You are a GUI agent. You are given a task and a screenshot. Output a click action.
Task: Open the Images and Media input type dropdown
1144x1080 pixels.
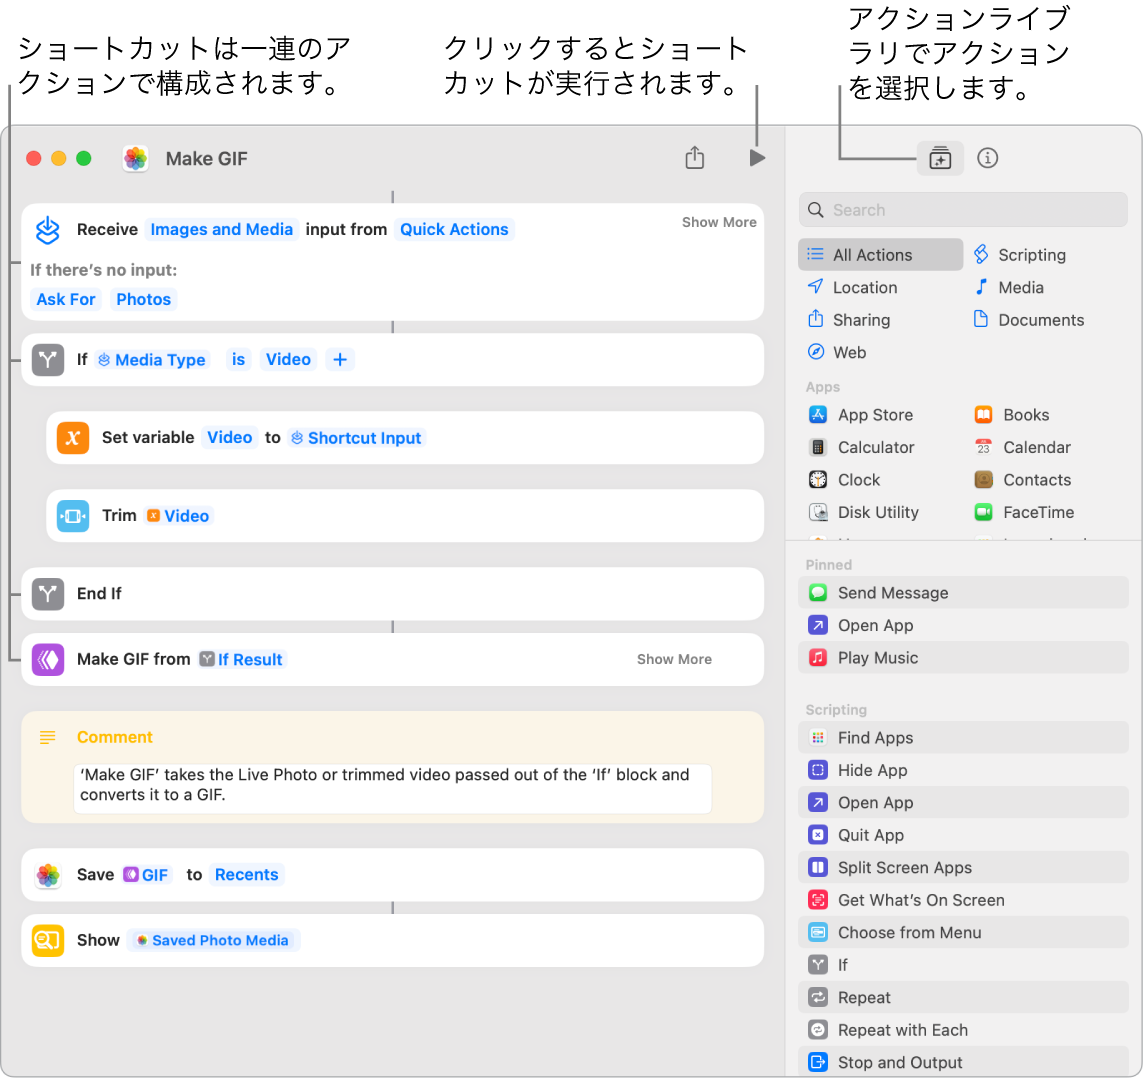[221, 230]
